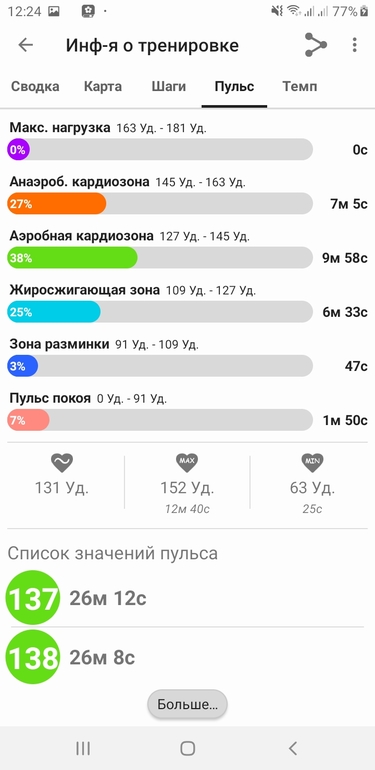Image resolution: width=375 pixels, height=770 pixels.
Task: Tap the Android home button
Action: click(188, 748)
